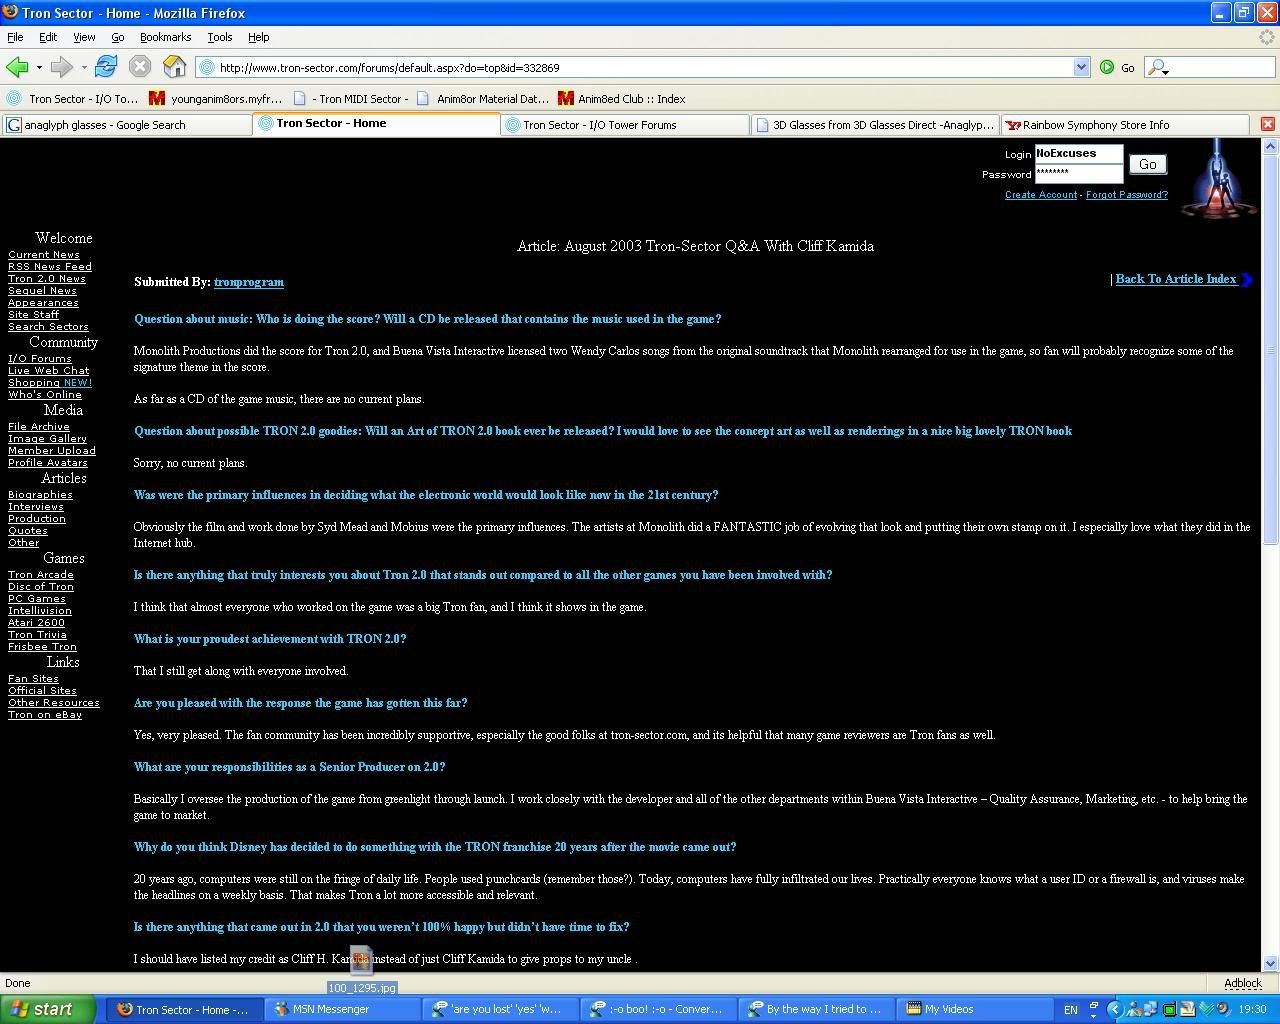This screenshot has width=1280, height=1024.
Task: Click the Firefox throbber activity icon
Action: click(x=1267, y=37)
